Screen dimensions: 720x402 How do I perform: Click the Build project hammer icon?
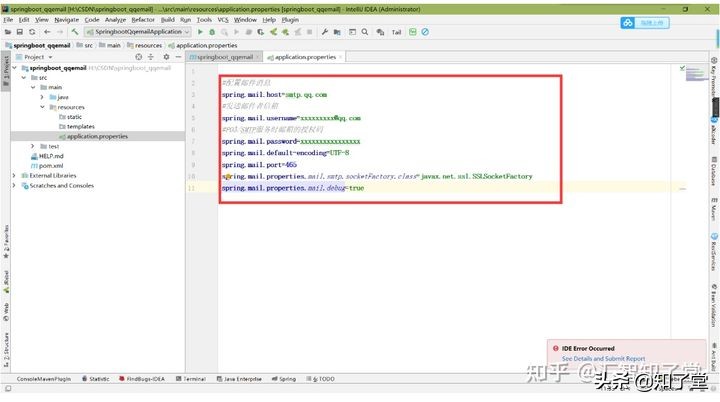75,32
